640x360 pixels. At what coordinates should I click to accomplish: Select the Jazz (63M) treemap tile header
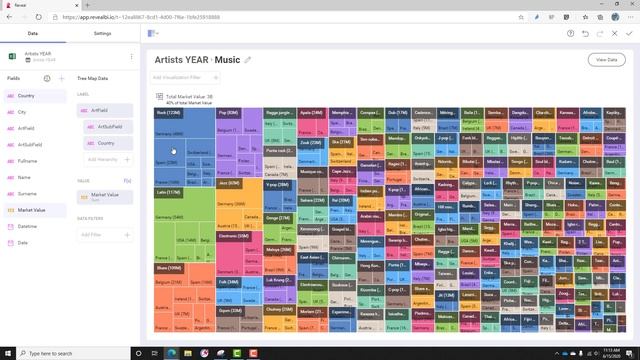pos(229,183)
